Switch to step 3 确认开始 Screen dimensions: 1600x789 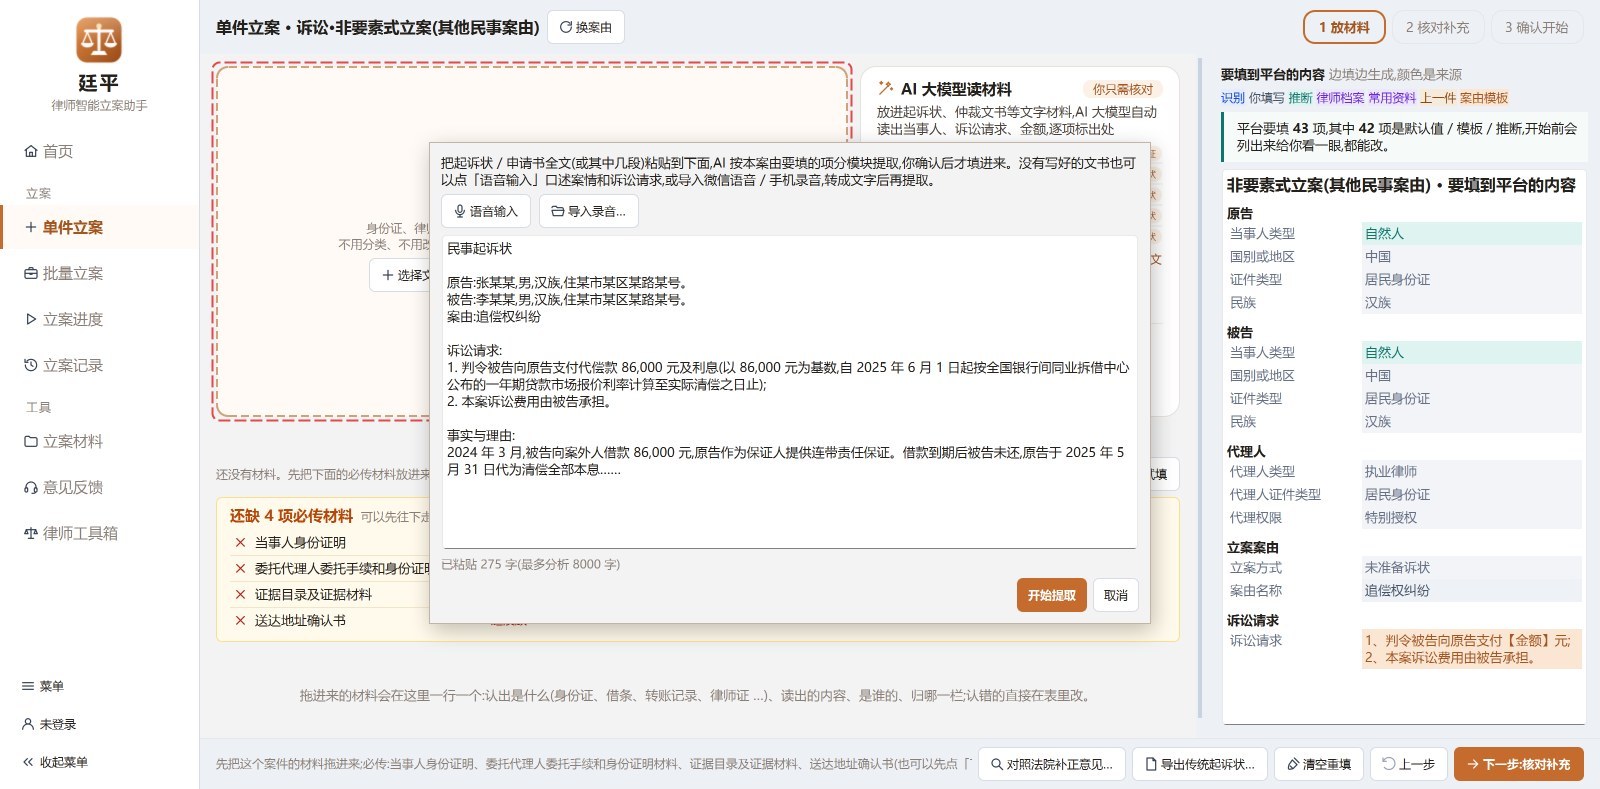point(1537,27)
